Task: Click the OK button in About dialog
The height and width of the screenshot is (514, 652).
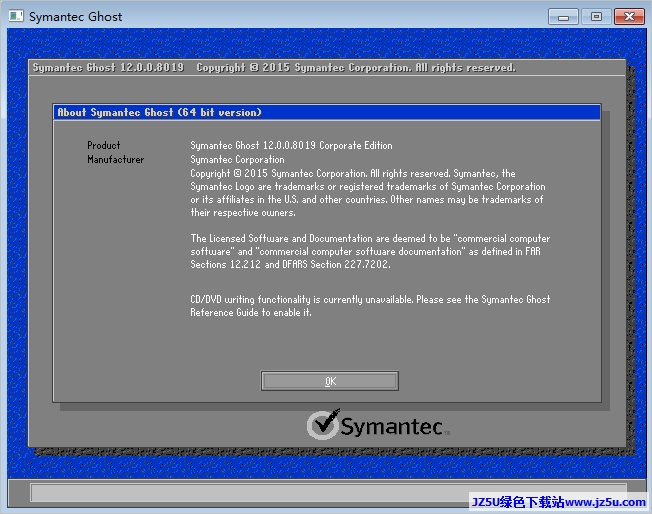Action: pyautogui.click(x=329, y=381)
